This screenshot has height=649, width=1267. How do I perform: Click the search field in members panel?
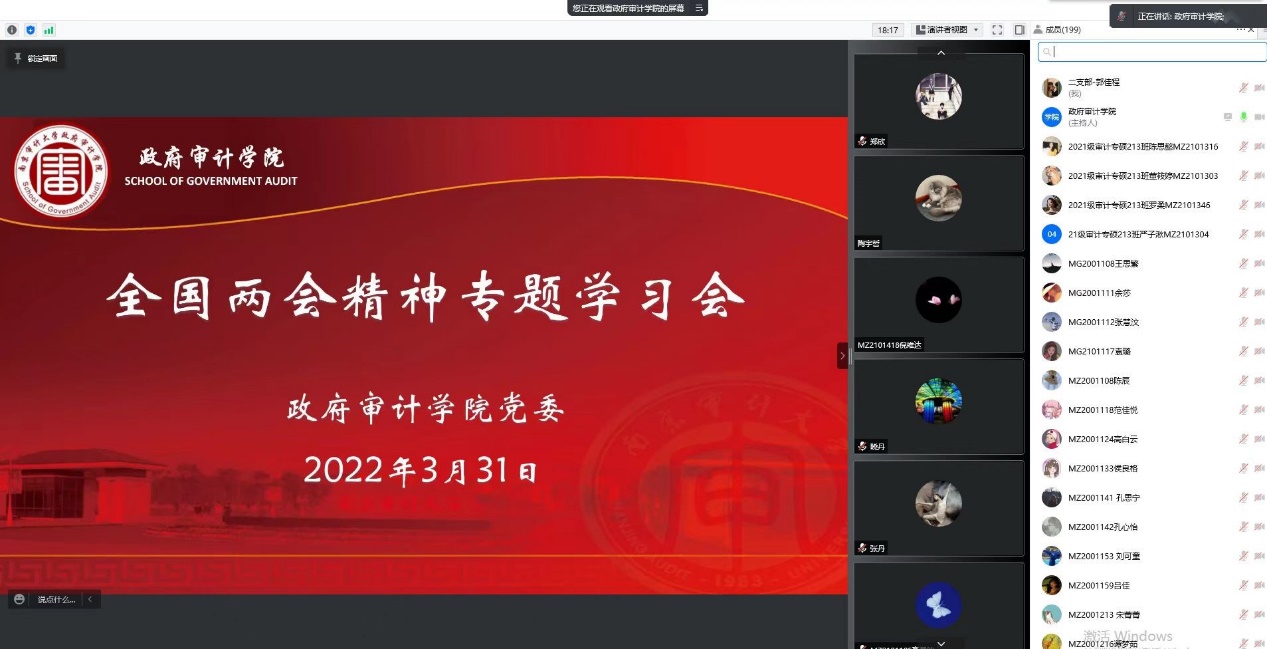pos(1150,52)
